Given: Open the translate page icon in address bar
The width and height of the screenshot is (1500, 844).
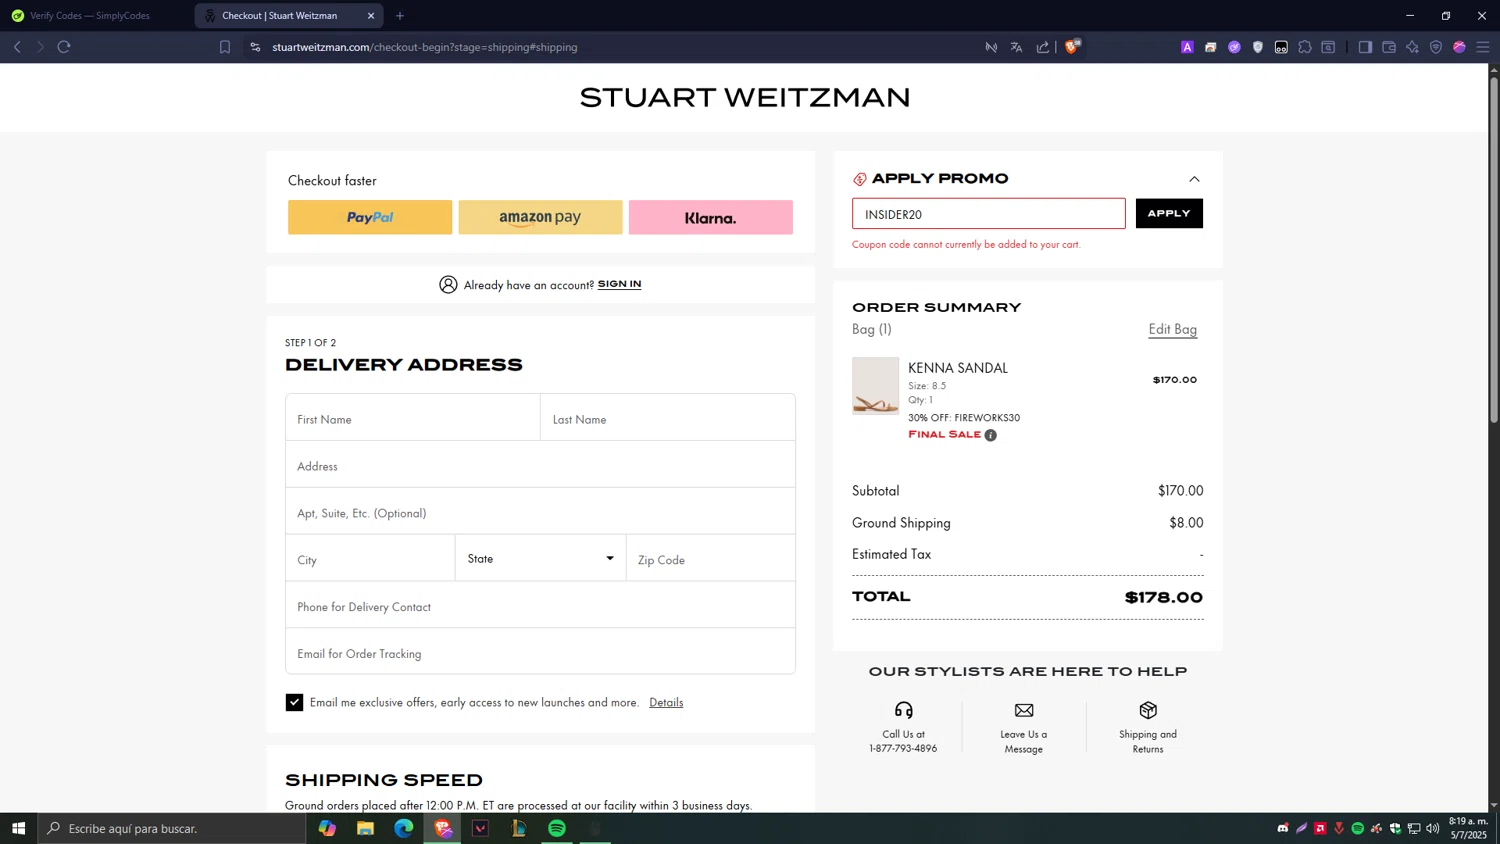Looking at the screenshot, I should tap(1016, 47).
